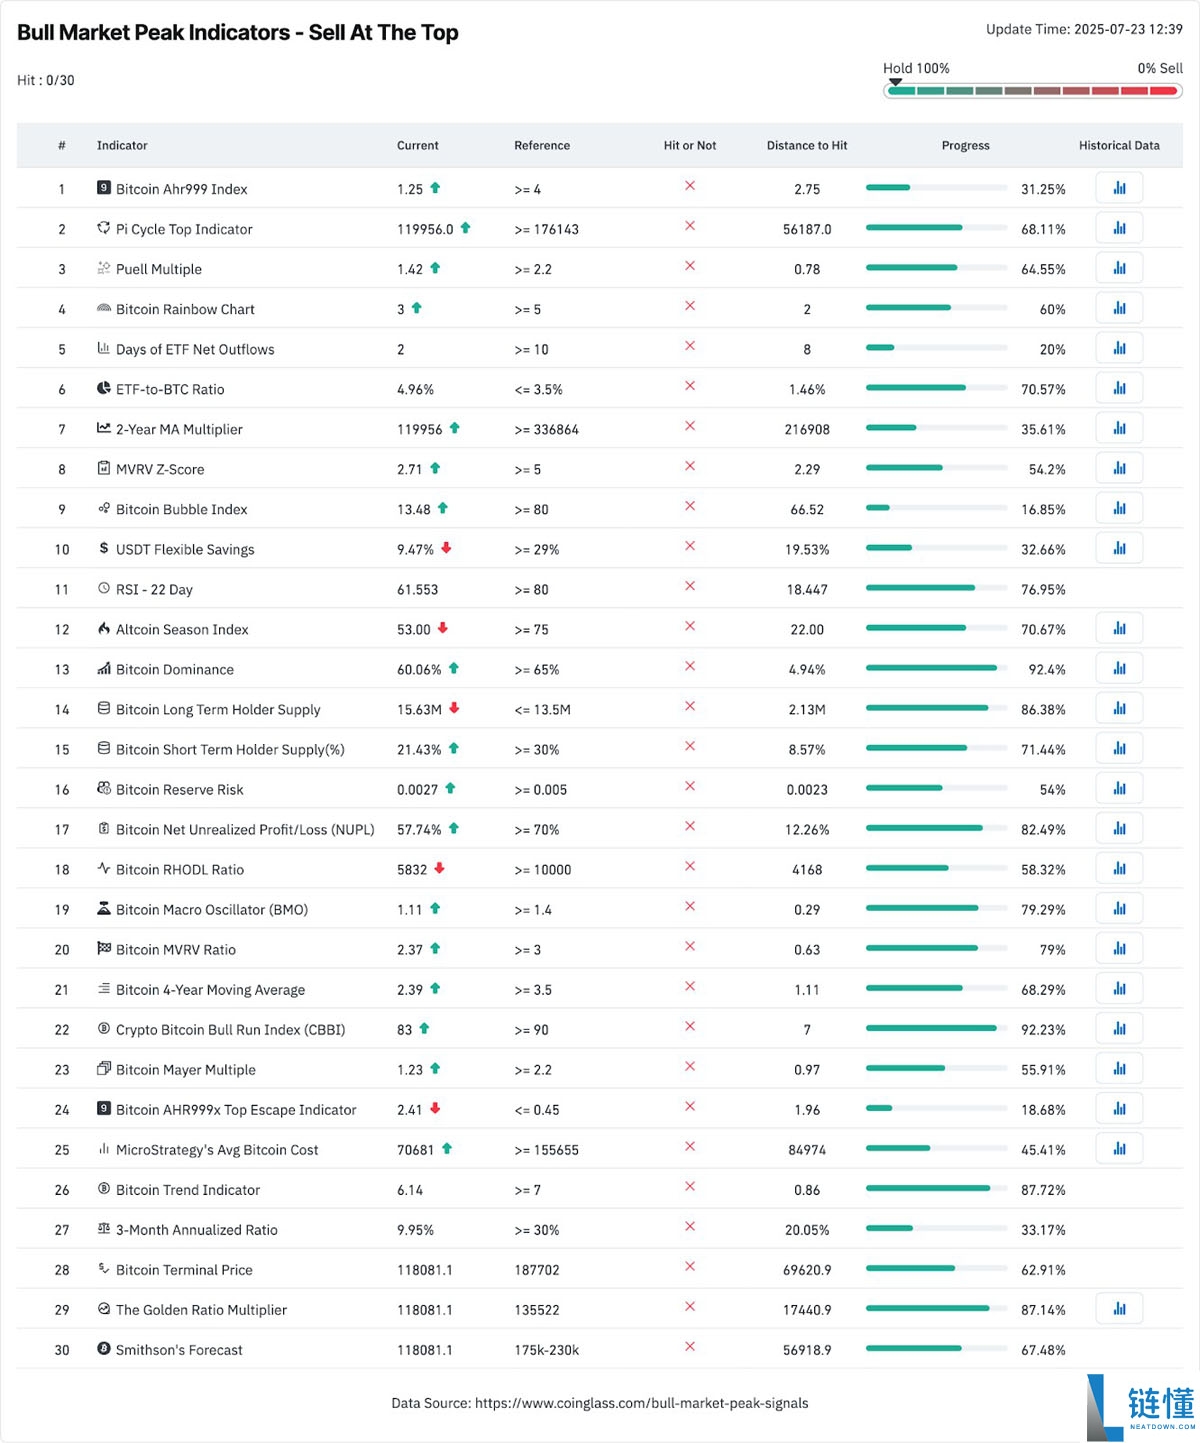Click the Hold/Sell gauge bar
The height and width of the screenshot is (1443, 1200).
[x=1032, y=91]
